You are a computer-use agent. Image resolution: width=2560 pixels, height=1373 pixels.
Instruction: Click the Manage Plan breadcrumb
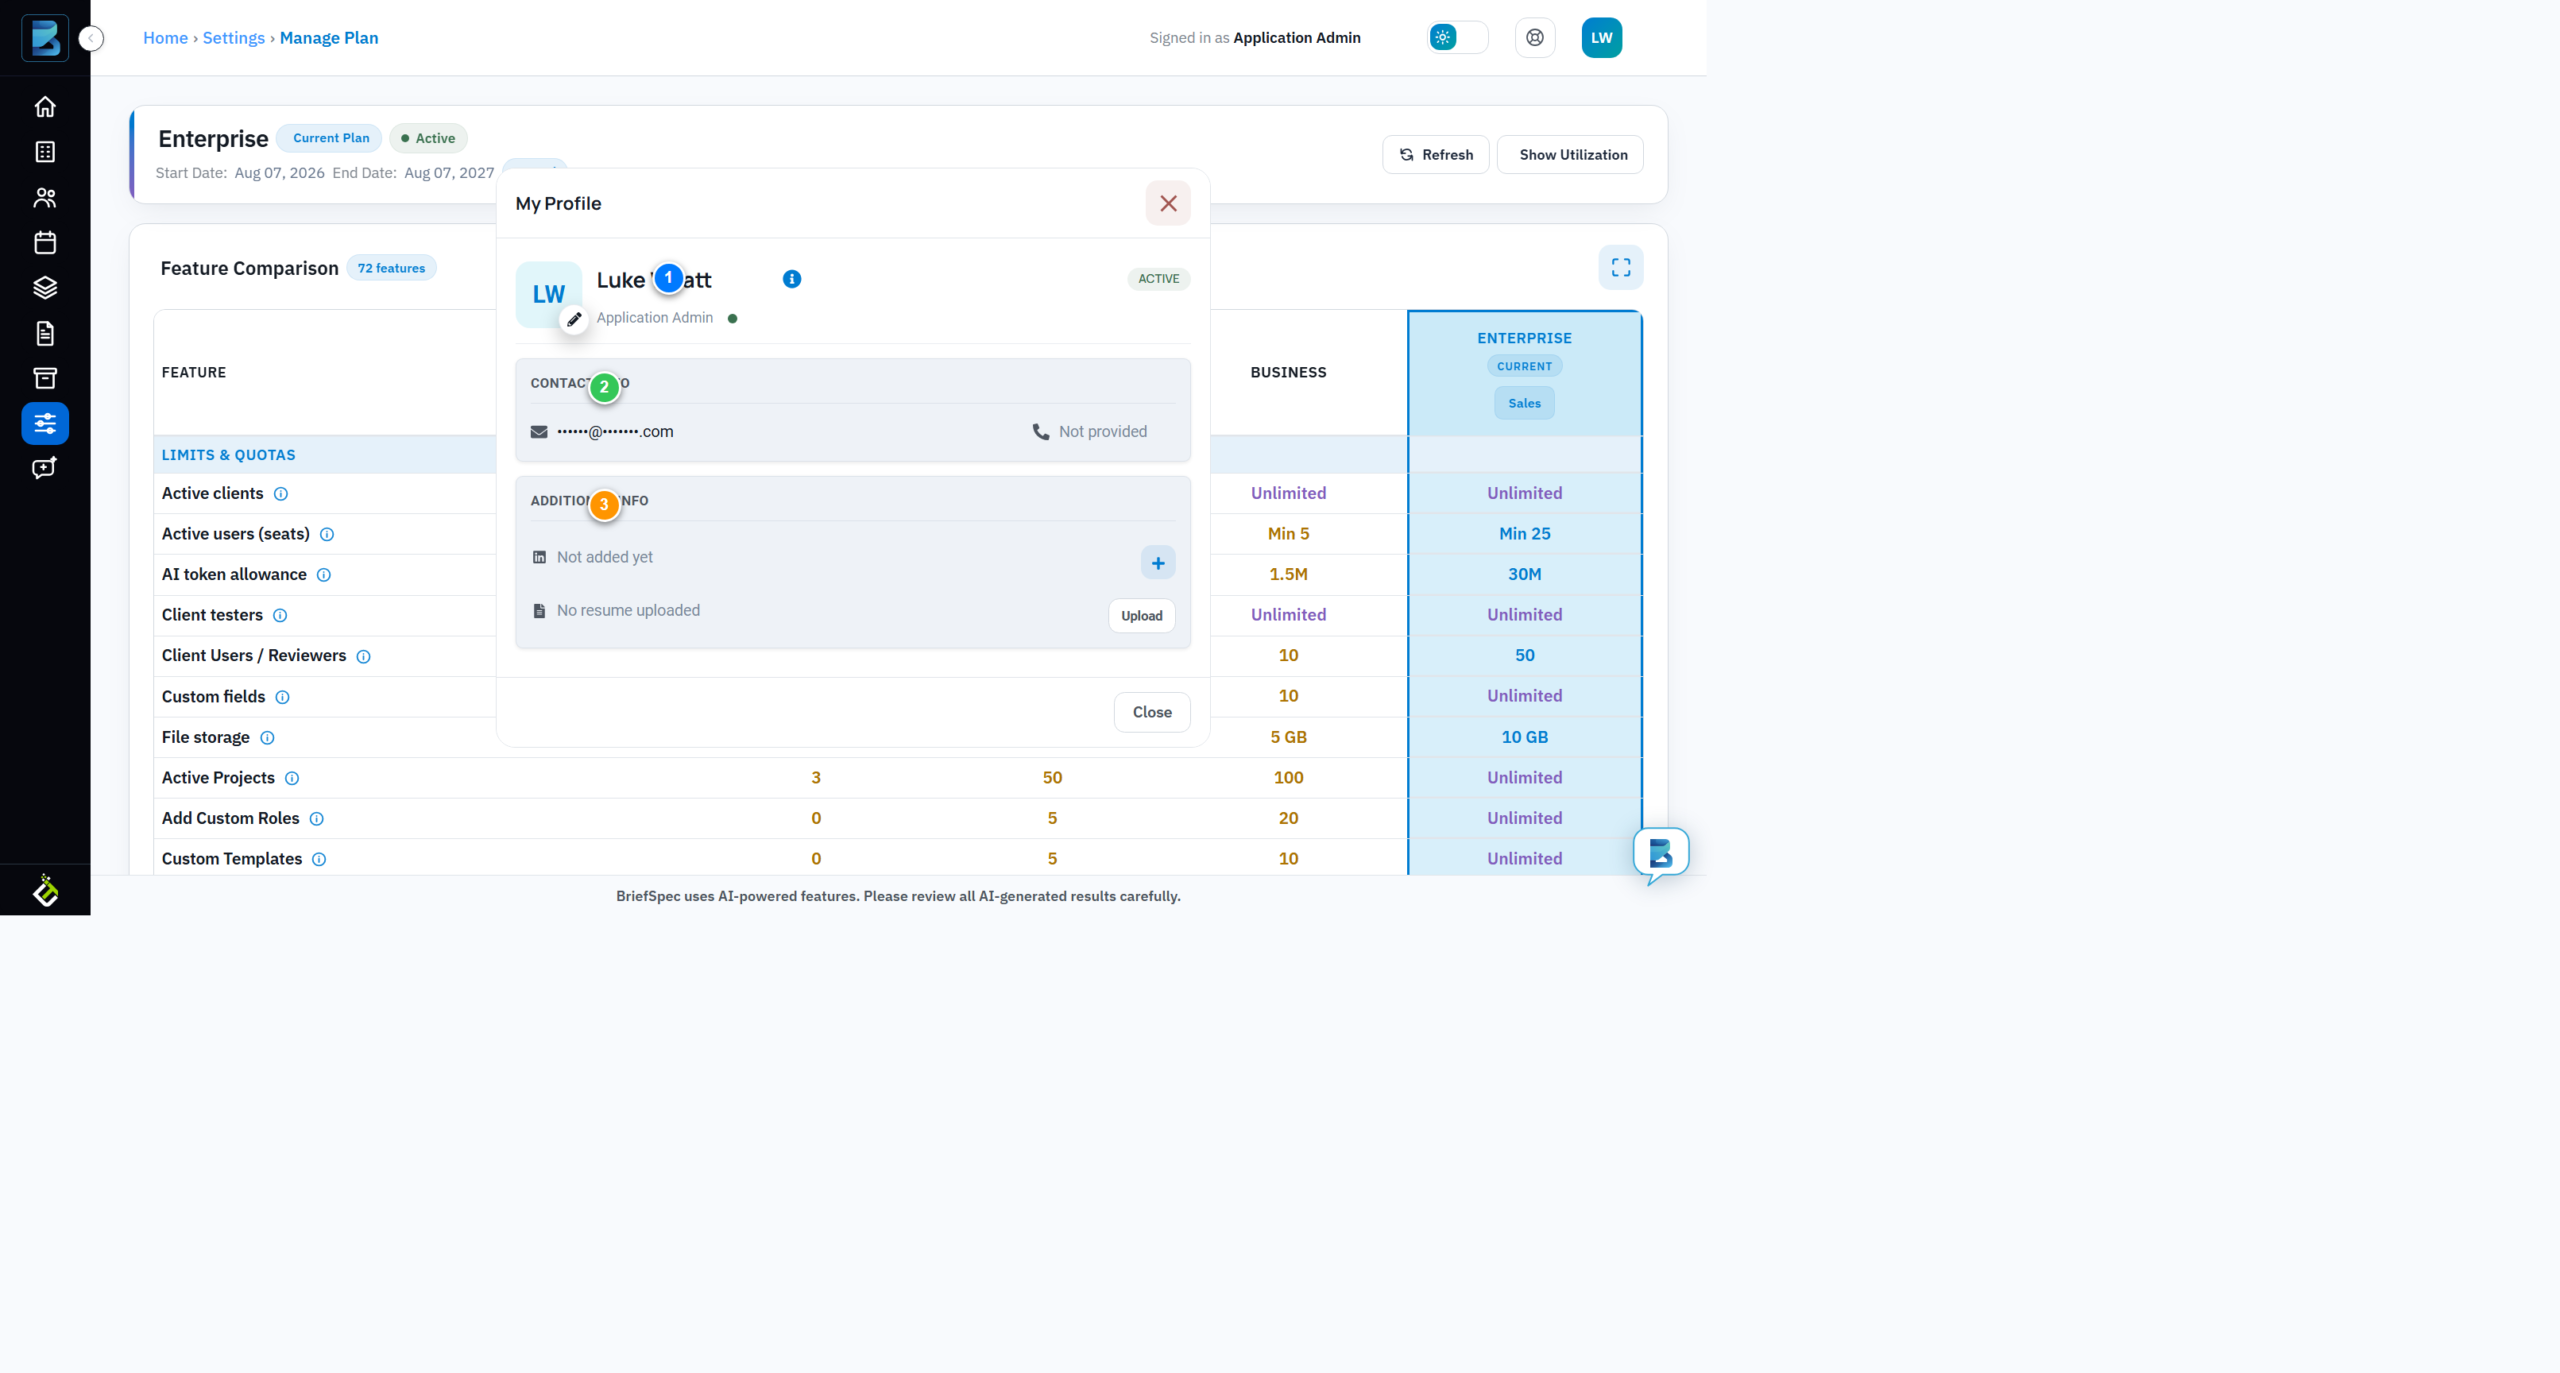(x=329, y=38)
